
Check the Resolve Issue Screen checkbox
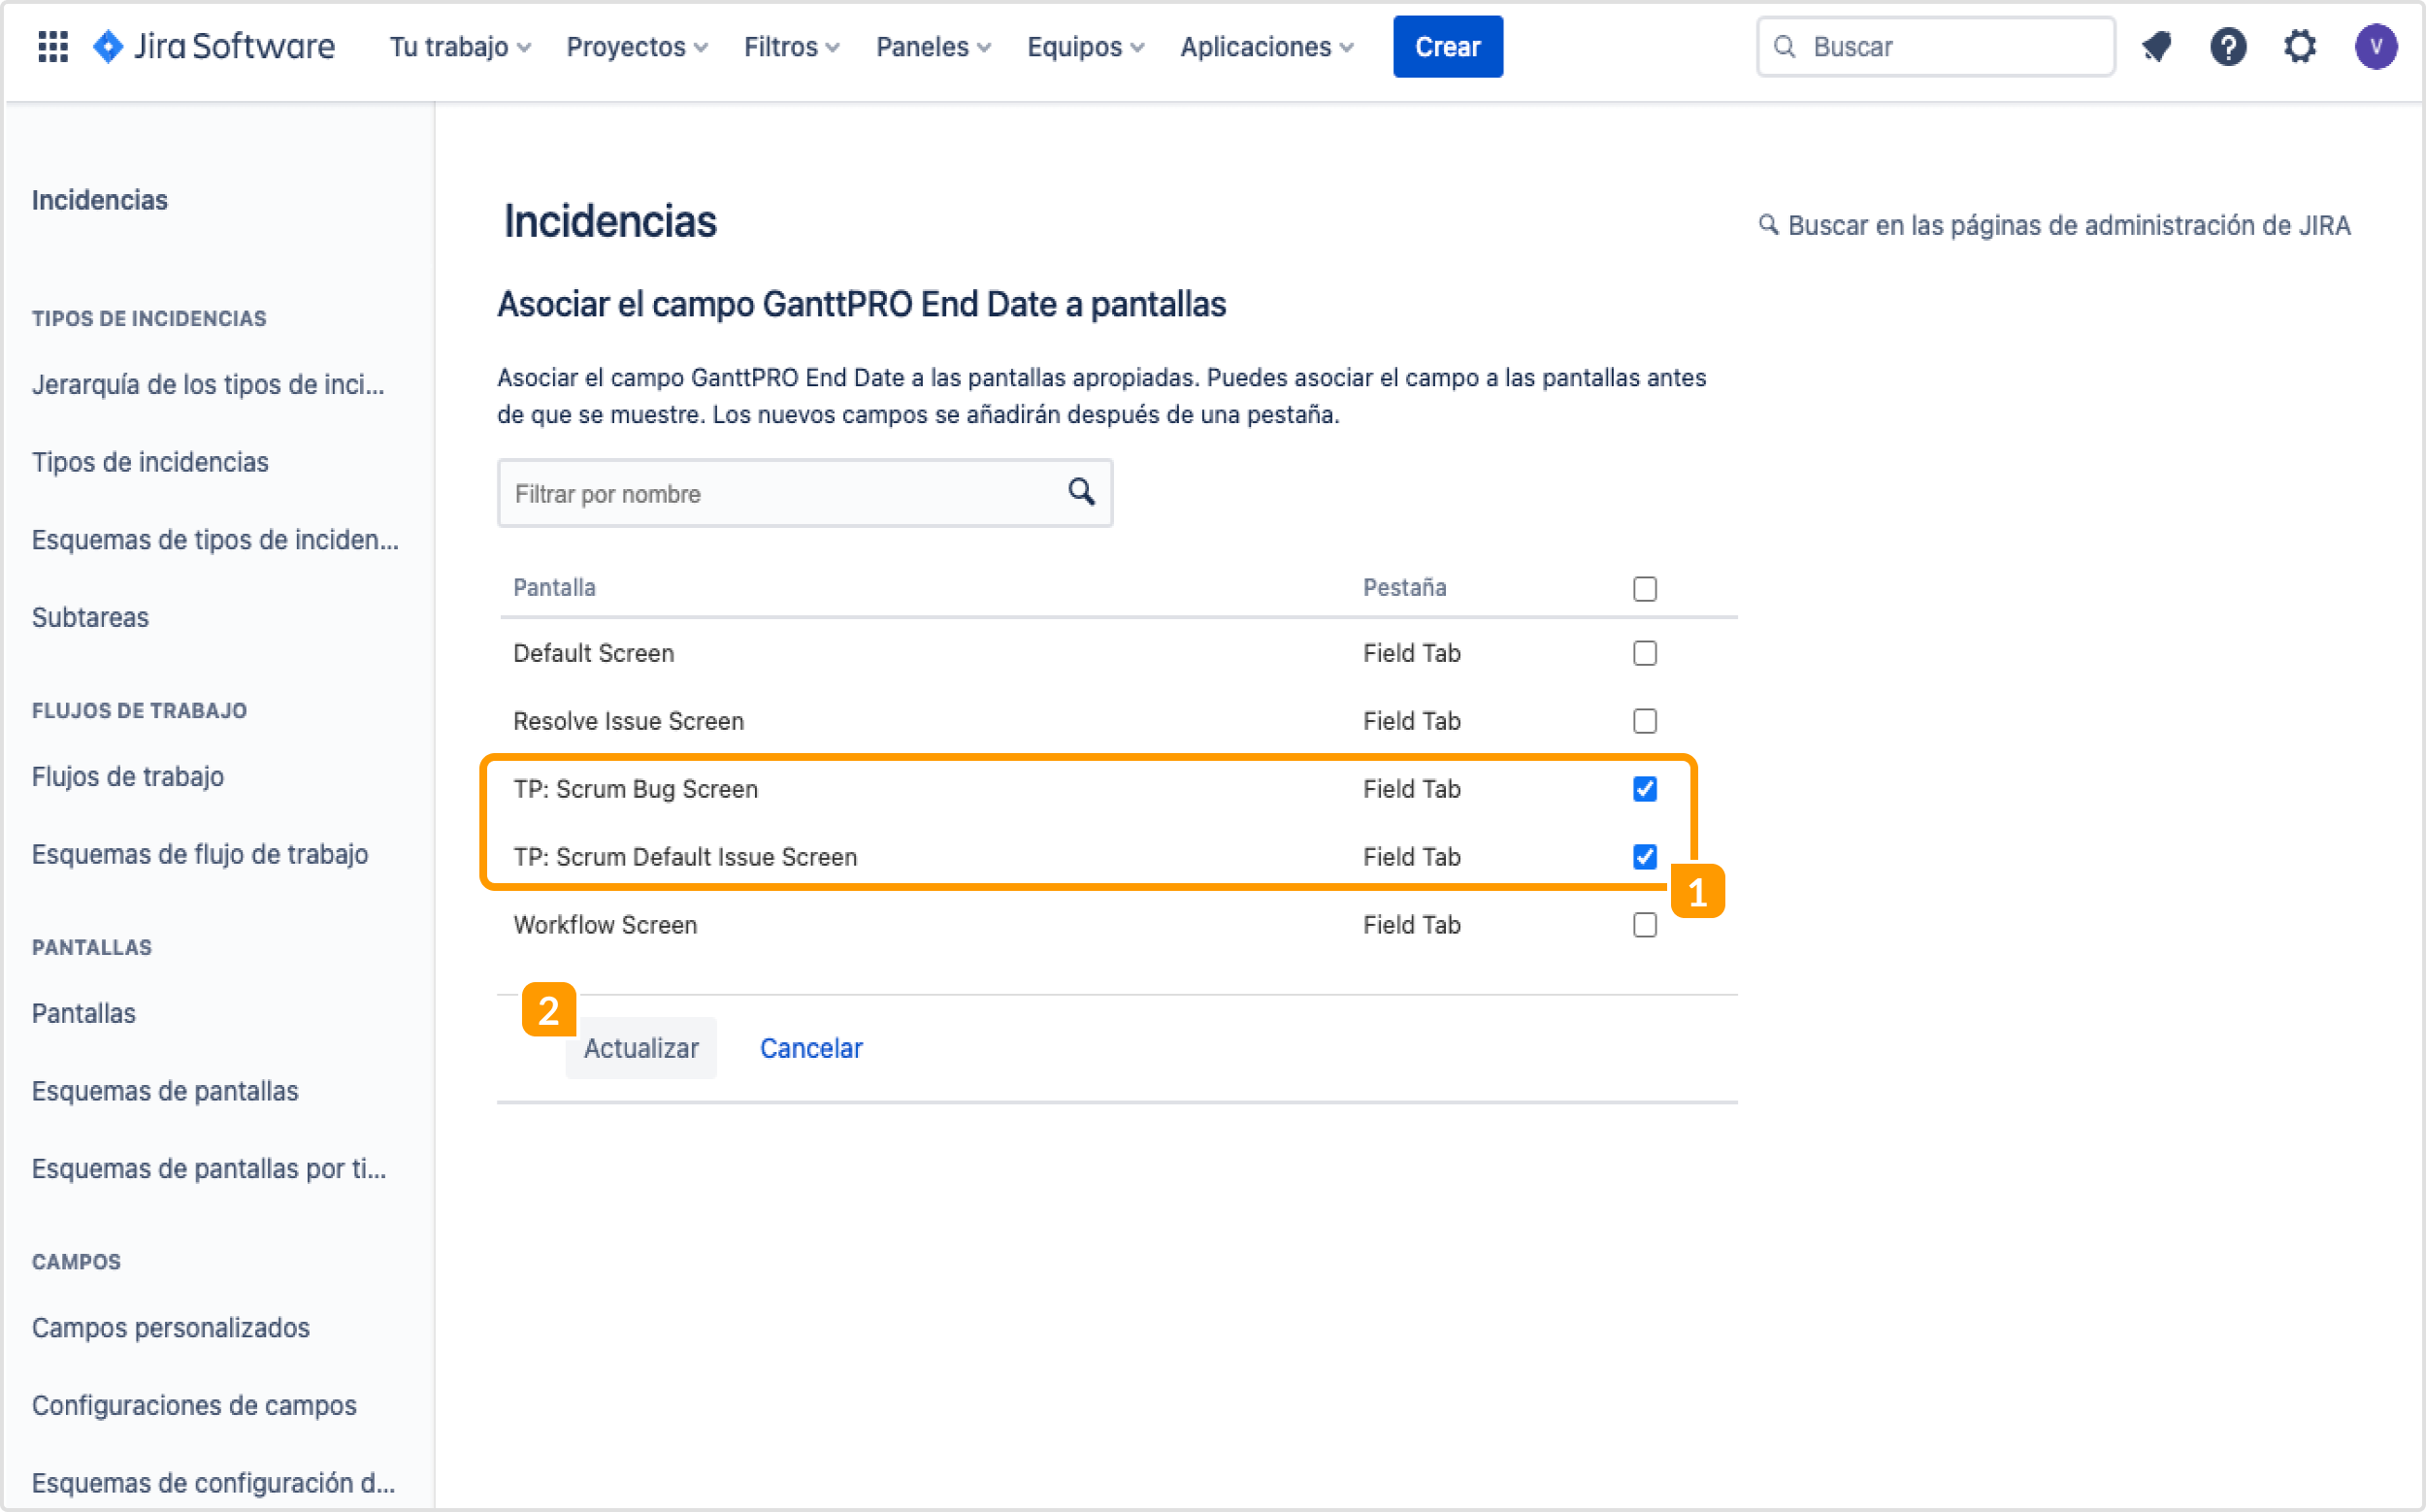(1645, 721)
